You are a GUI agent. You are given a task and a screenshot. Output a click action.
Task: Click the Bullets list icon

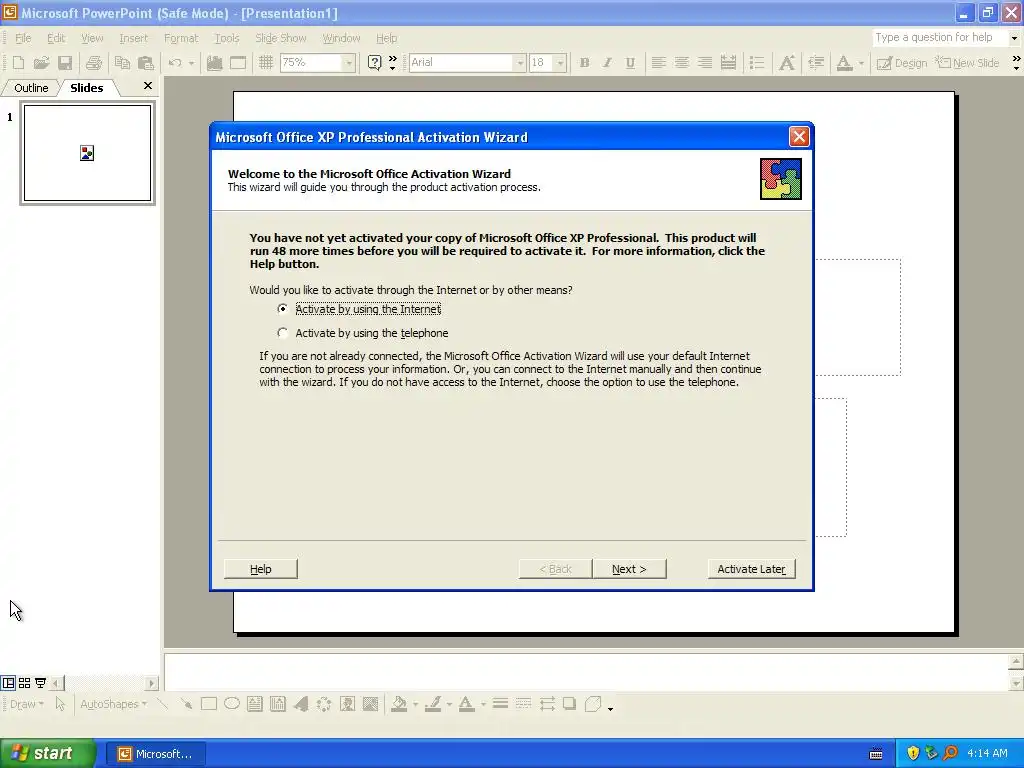pyautogui.click(x=757, y=63)
